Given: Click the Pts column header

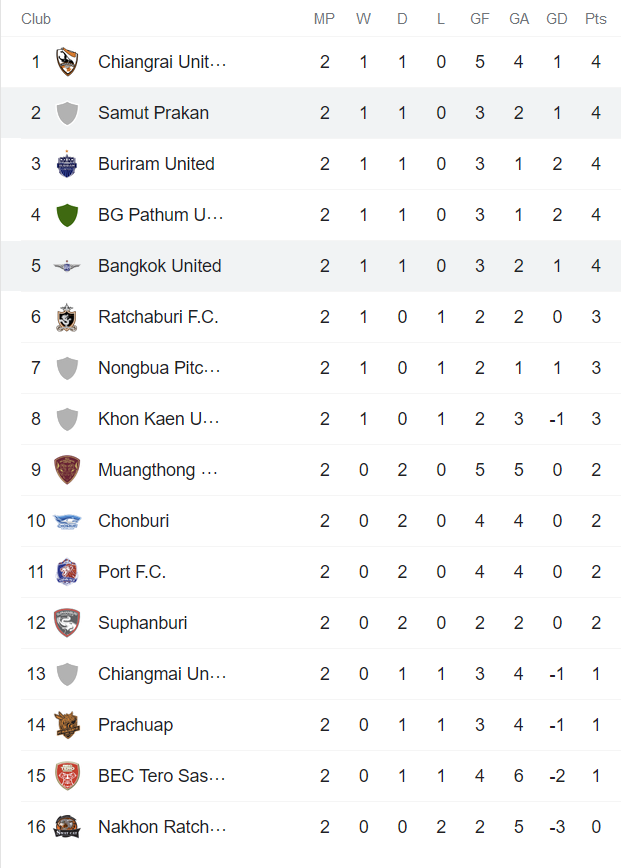Looking at the screenshot, I should pyautogui.click(x=595, y=19).
